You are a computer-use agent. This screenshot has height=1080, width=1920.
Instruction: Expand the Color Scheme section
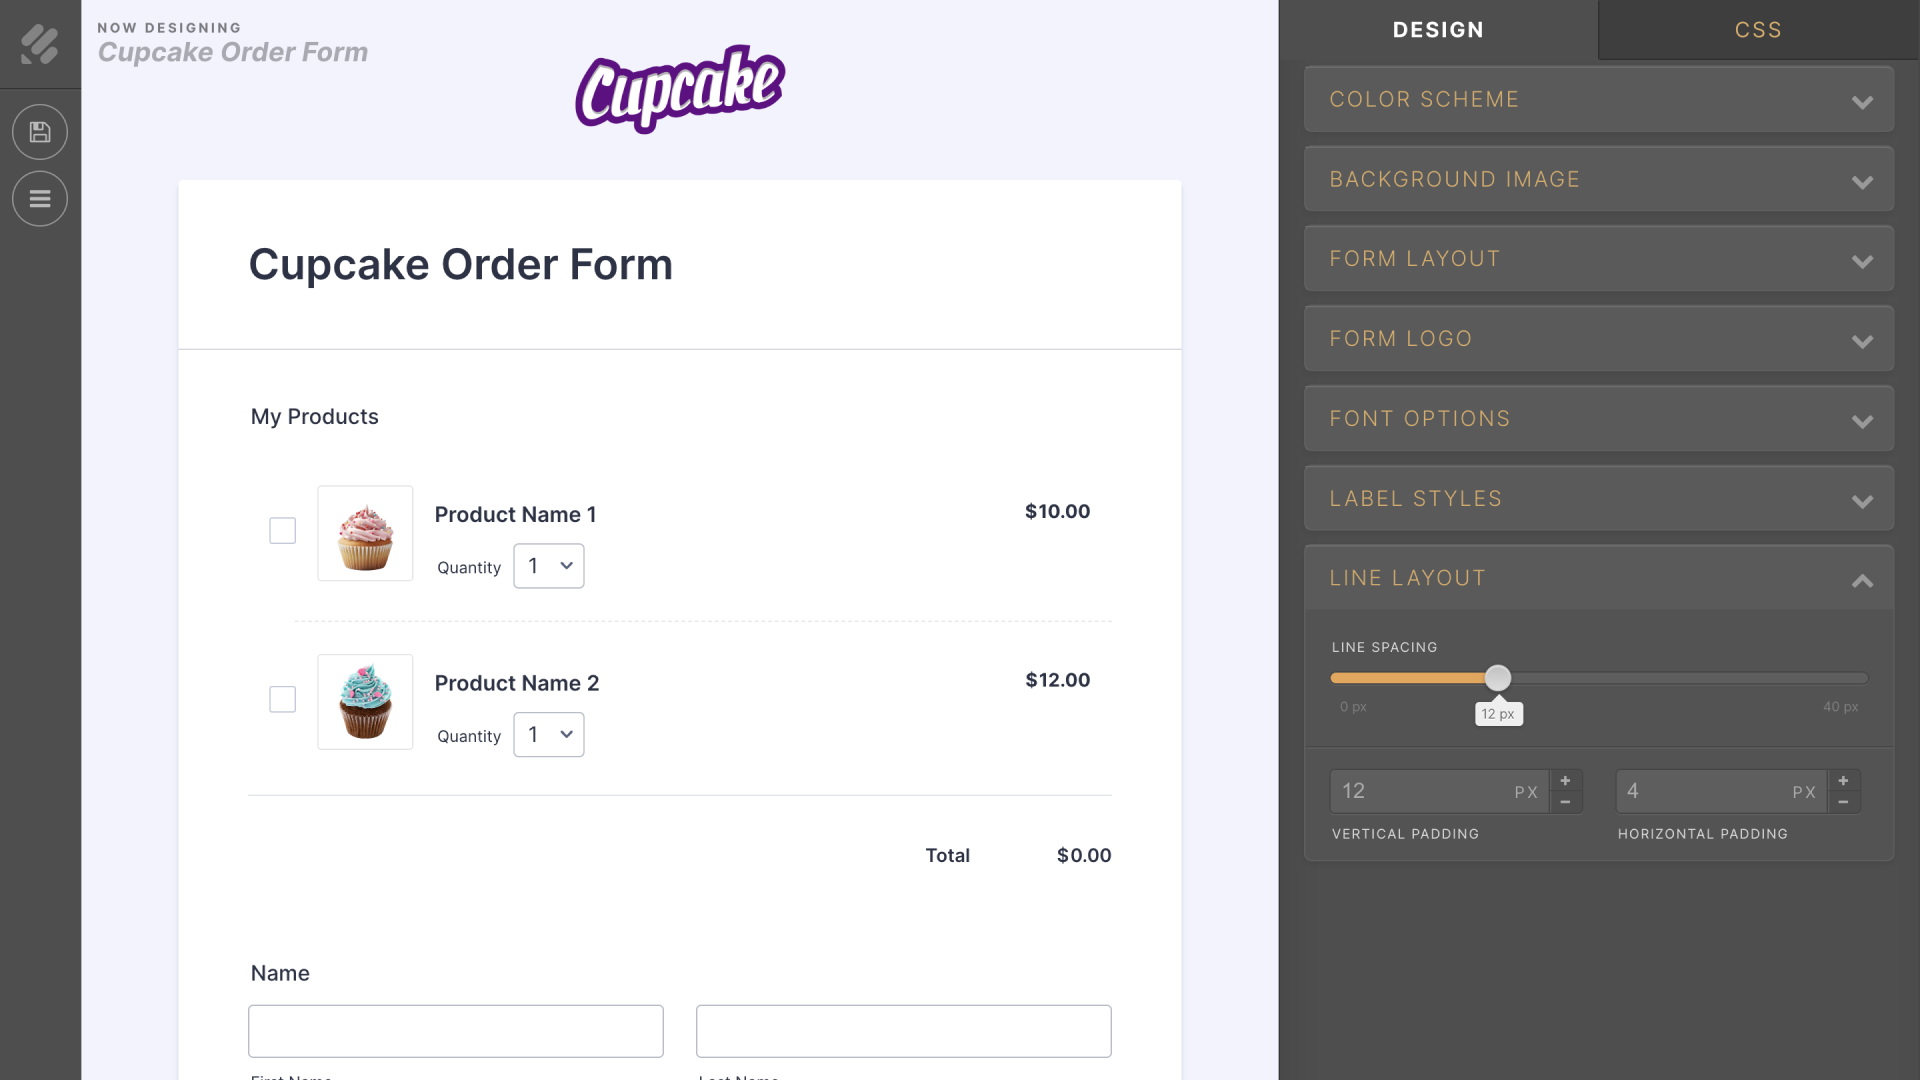1598,100
